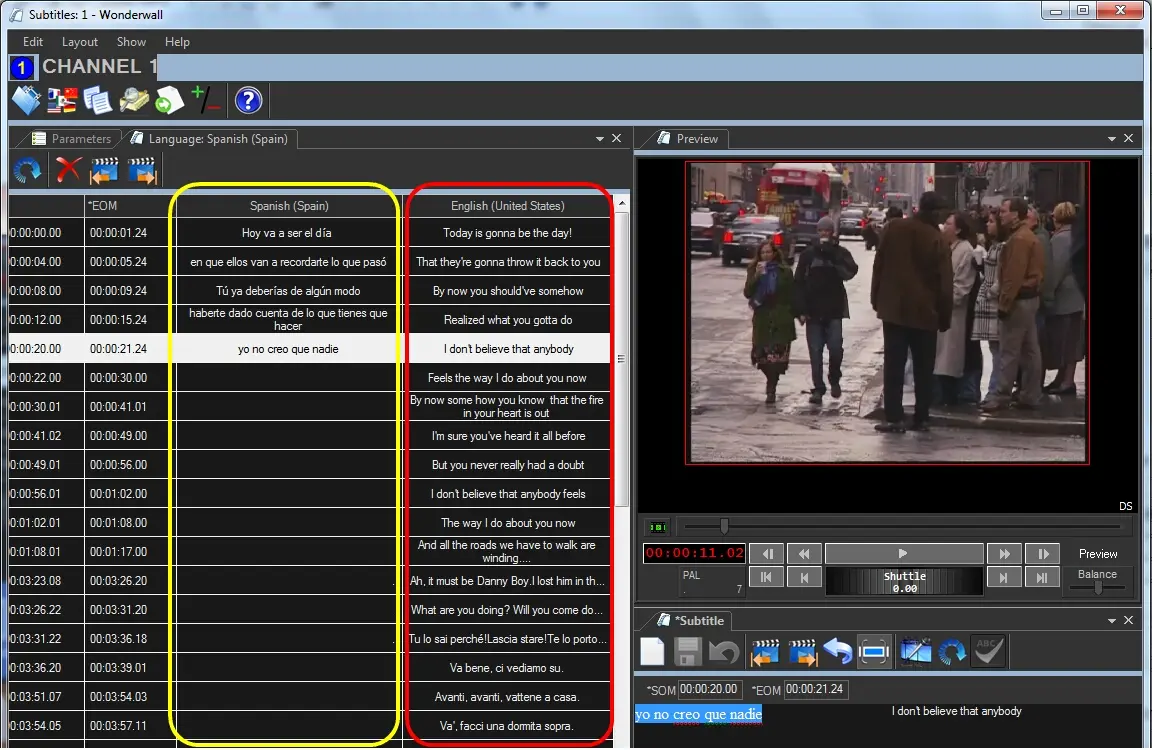Click the Balance slider

[x=1097, y=588]
